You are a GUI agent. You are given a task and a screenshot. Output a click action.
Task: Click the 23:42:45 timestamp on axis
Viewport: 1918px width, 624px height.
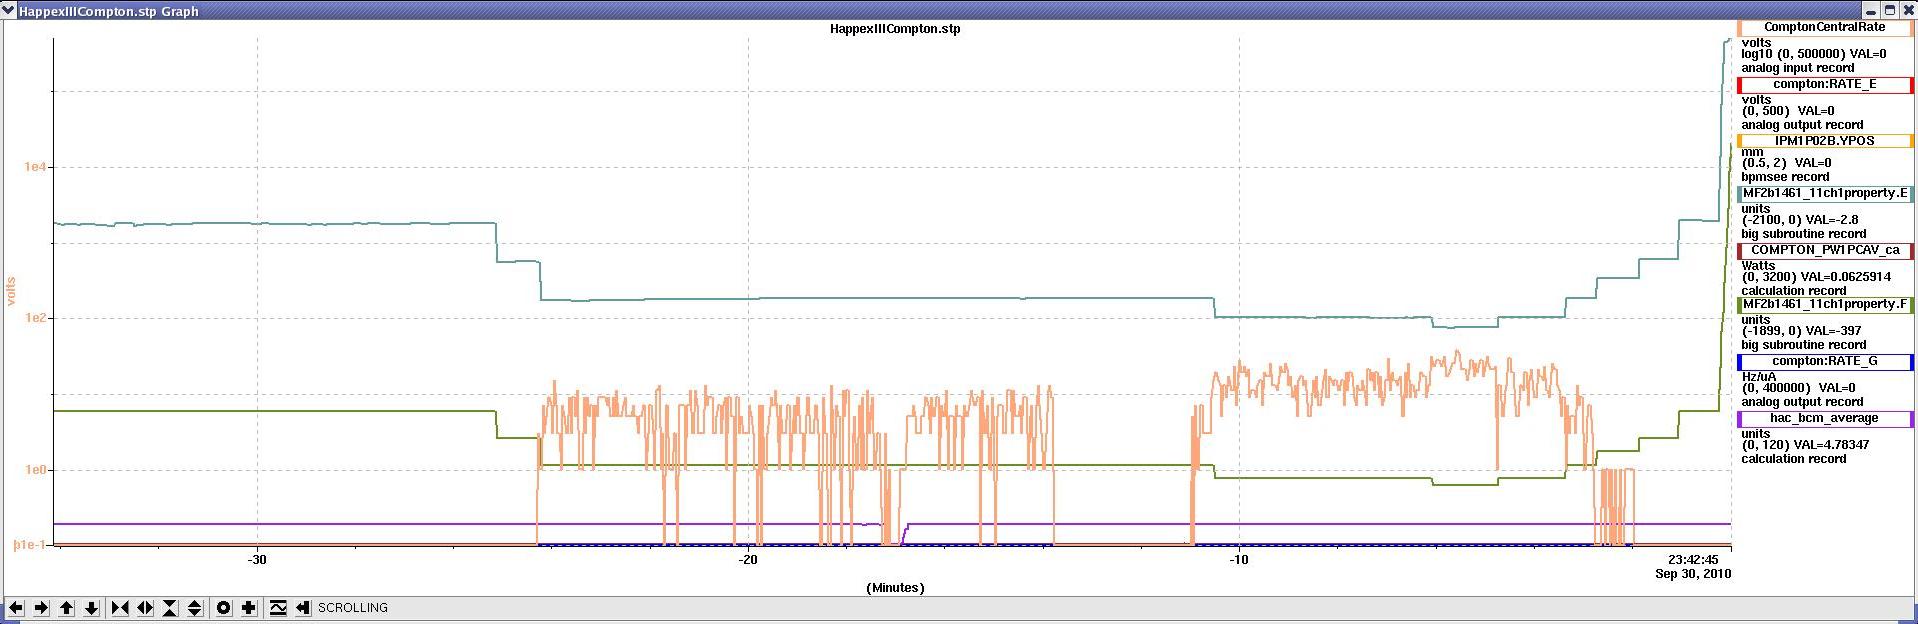[x=1692, y=560]
